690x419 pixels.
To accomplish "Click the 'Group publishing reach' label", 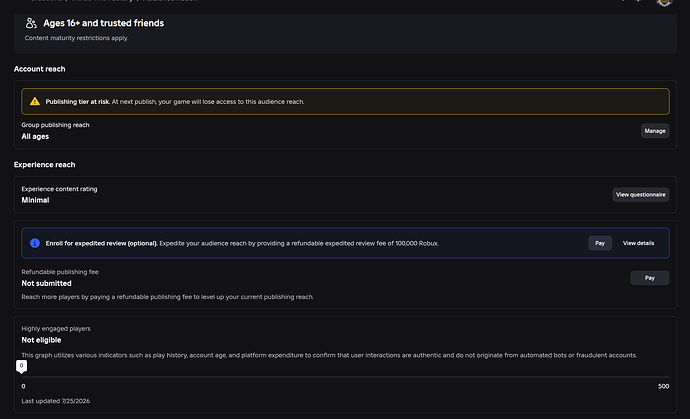I will pyautogui.click(x=55, y=125).
